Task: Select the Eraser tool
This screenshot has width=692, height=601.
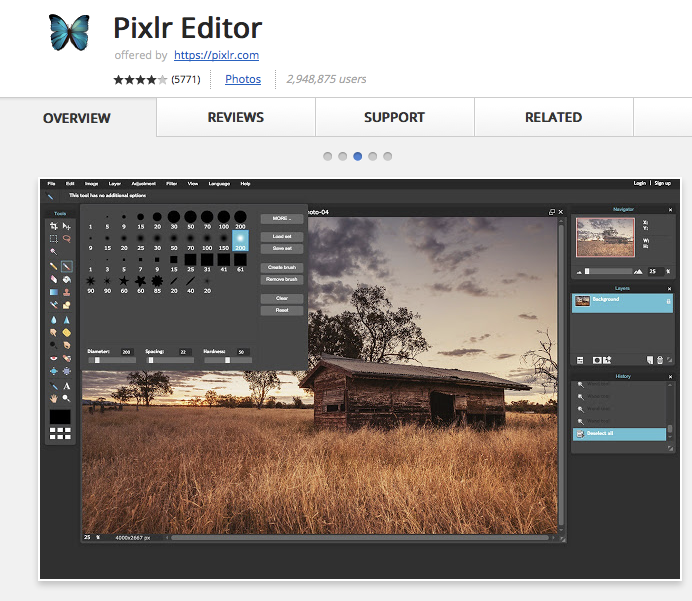Action: pyautogui.click(x=54, y=279)
